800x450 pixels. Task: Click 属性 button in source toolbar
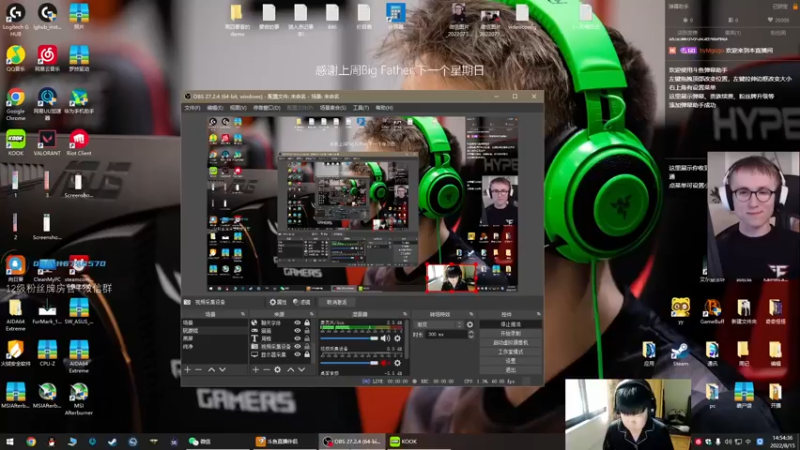[x=278, y=302]
